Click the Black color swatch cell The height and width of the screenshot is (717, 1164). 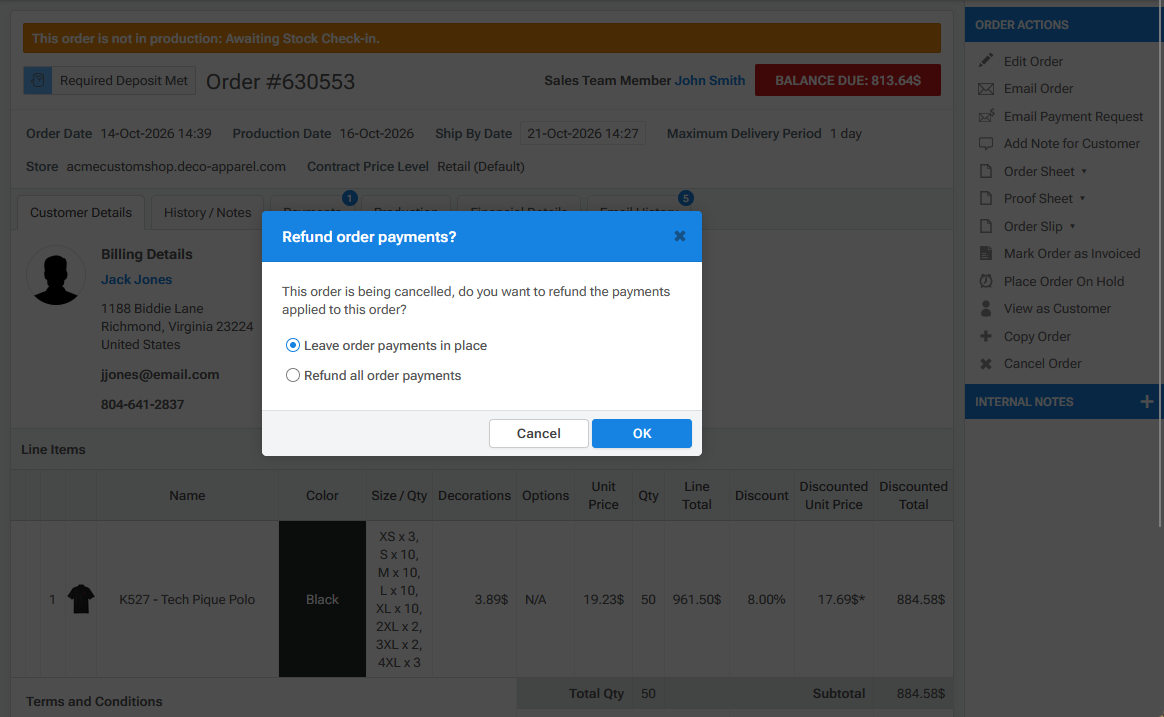click(322, 599)
